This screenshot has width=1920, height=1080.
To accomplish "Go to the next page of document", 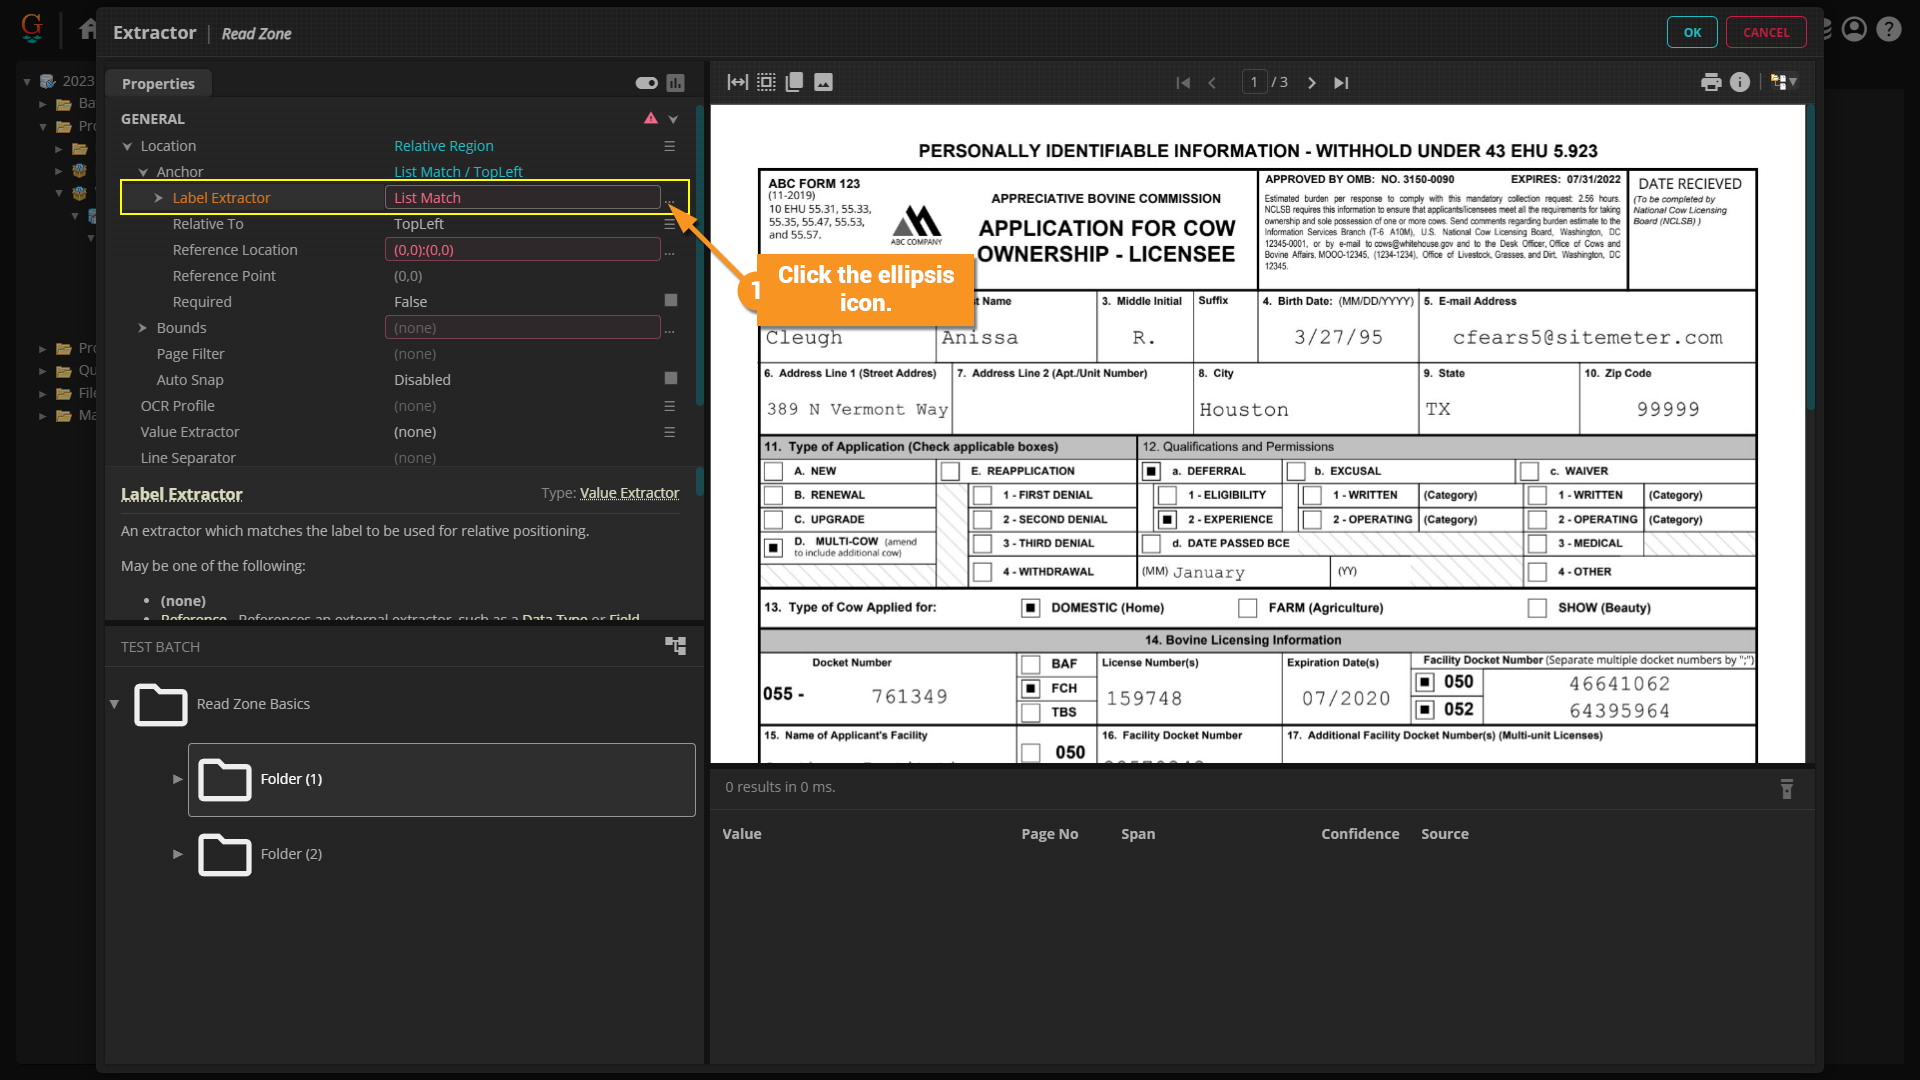I will [1312, 83].
